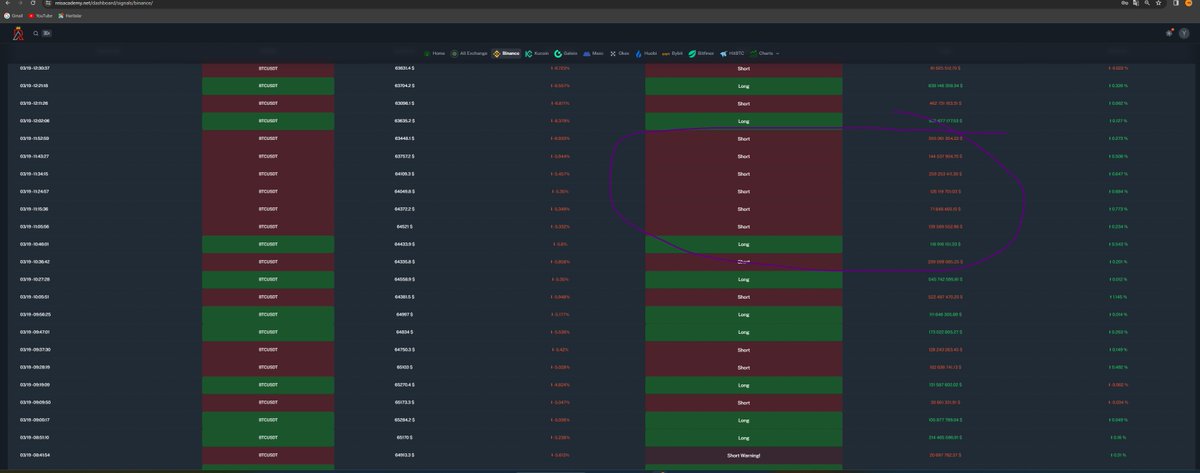Click the icon right of search
Screen dimensions: 1200x473
click(x=46, y=33)
